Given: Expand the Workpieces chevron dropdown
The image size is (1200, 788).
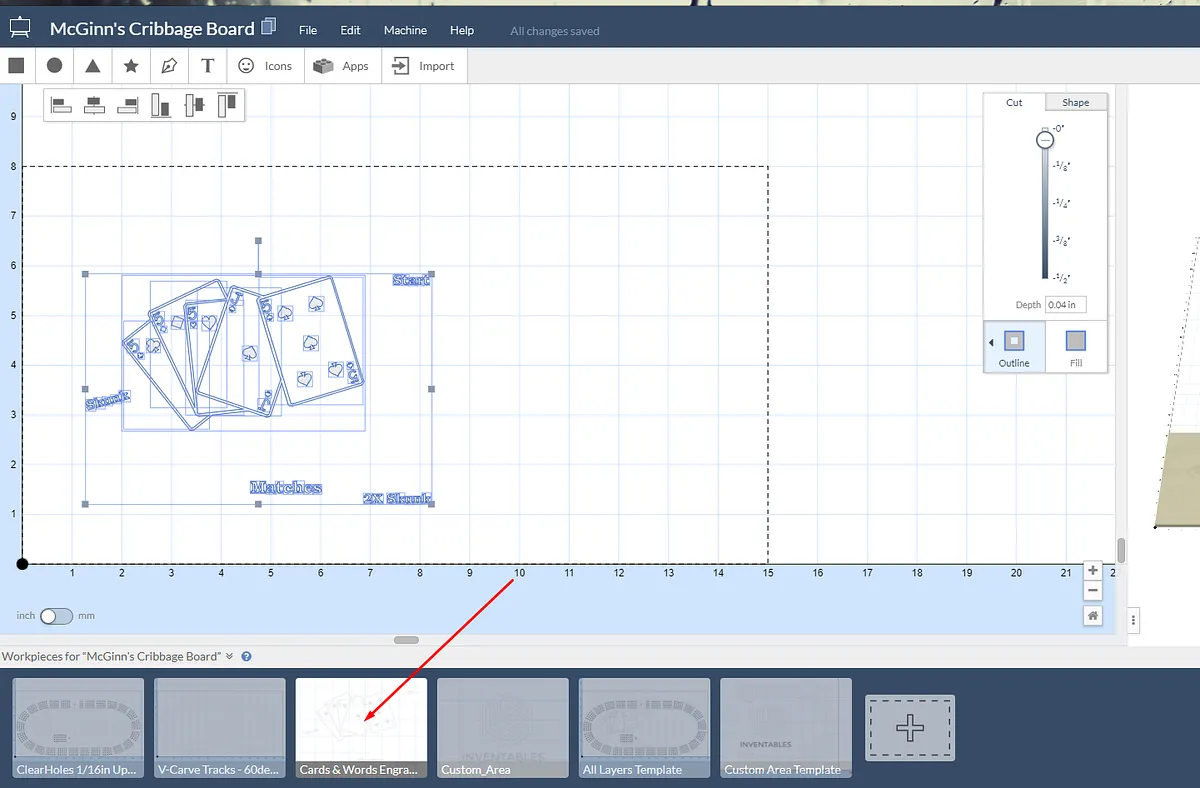Looking at the screenshot, I should (x=229, y=657).
